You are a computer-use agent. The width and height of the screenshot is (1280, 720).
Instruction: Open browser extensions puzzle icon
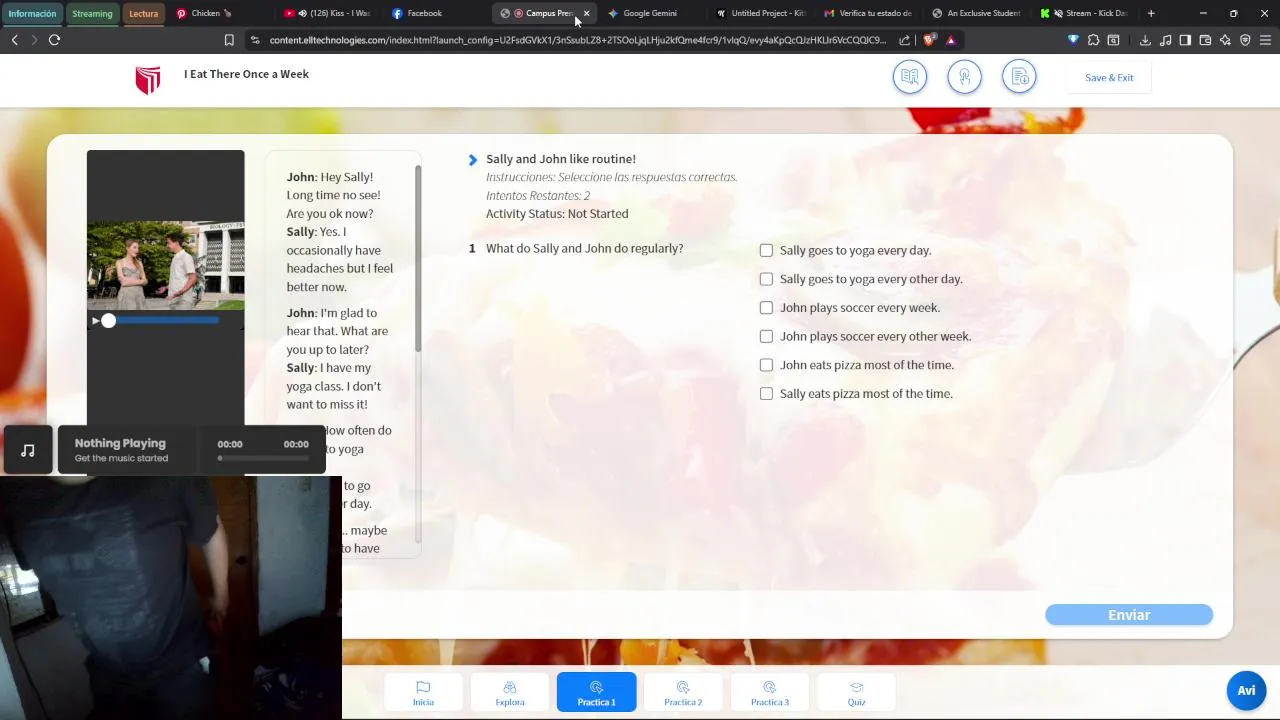[1093, 40]
